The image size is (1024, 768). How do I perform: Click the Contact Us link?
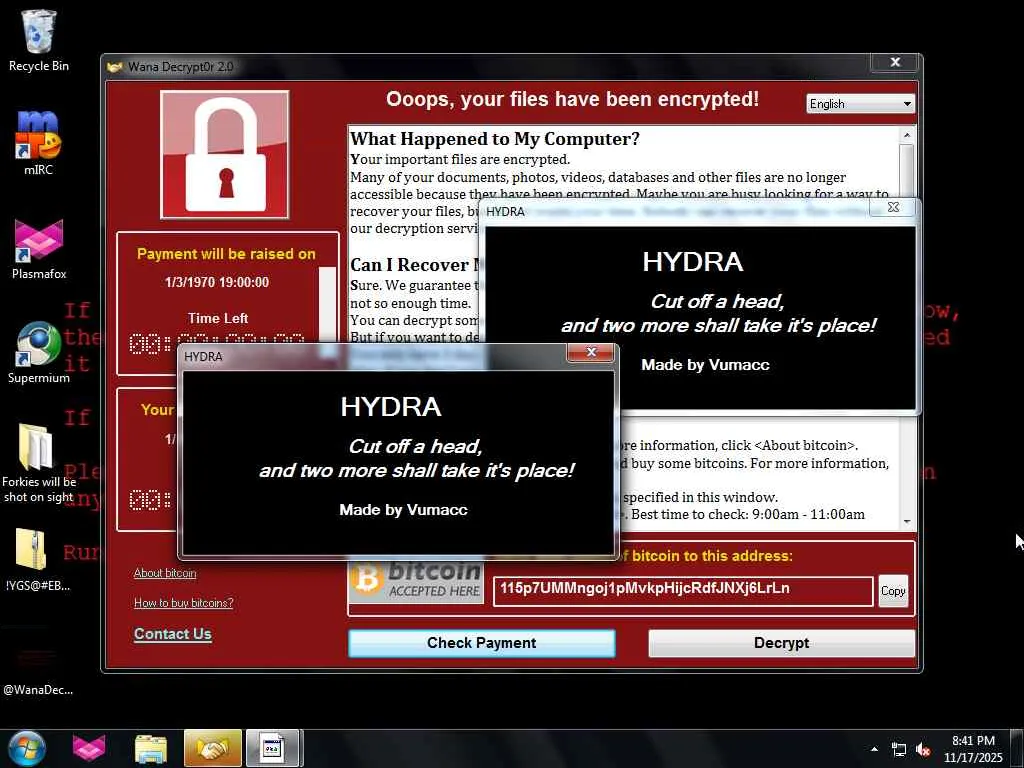[x=172, y=633]
